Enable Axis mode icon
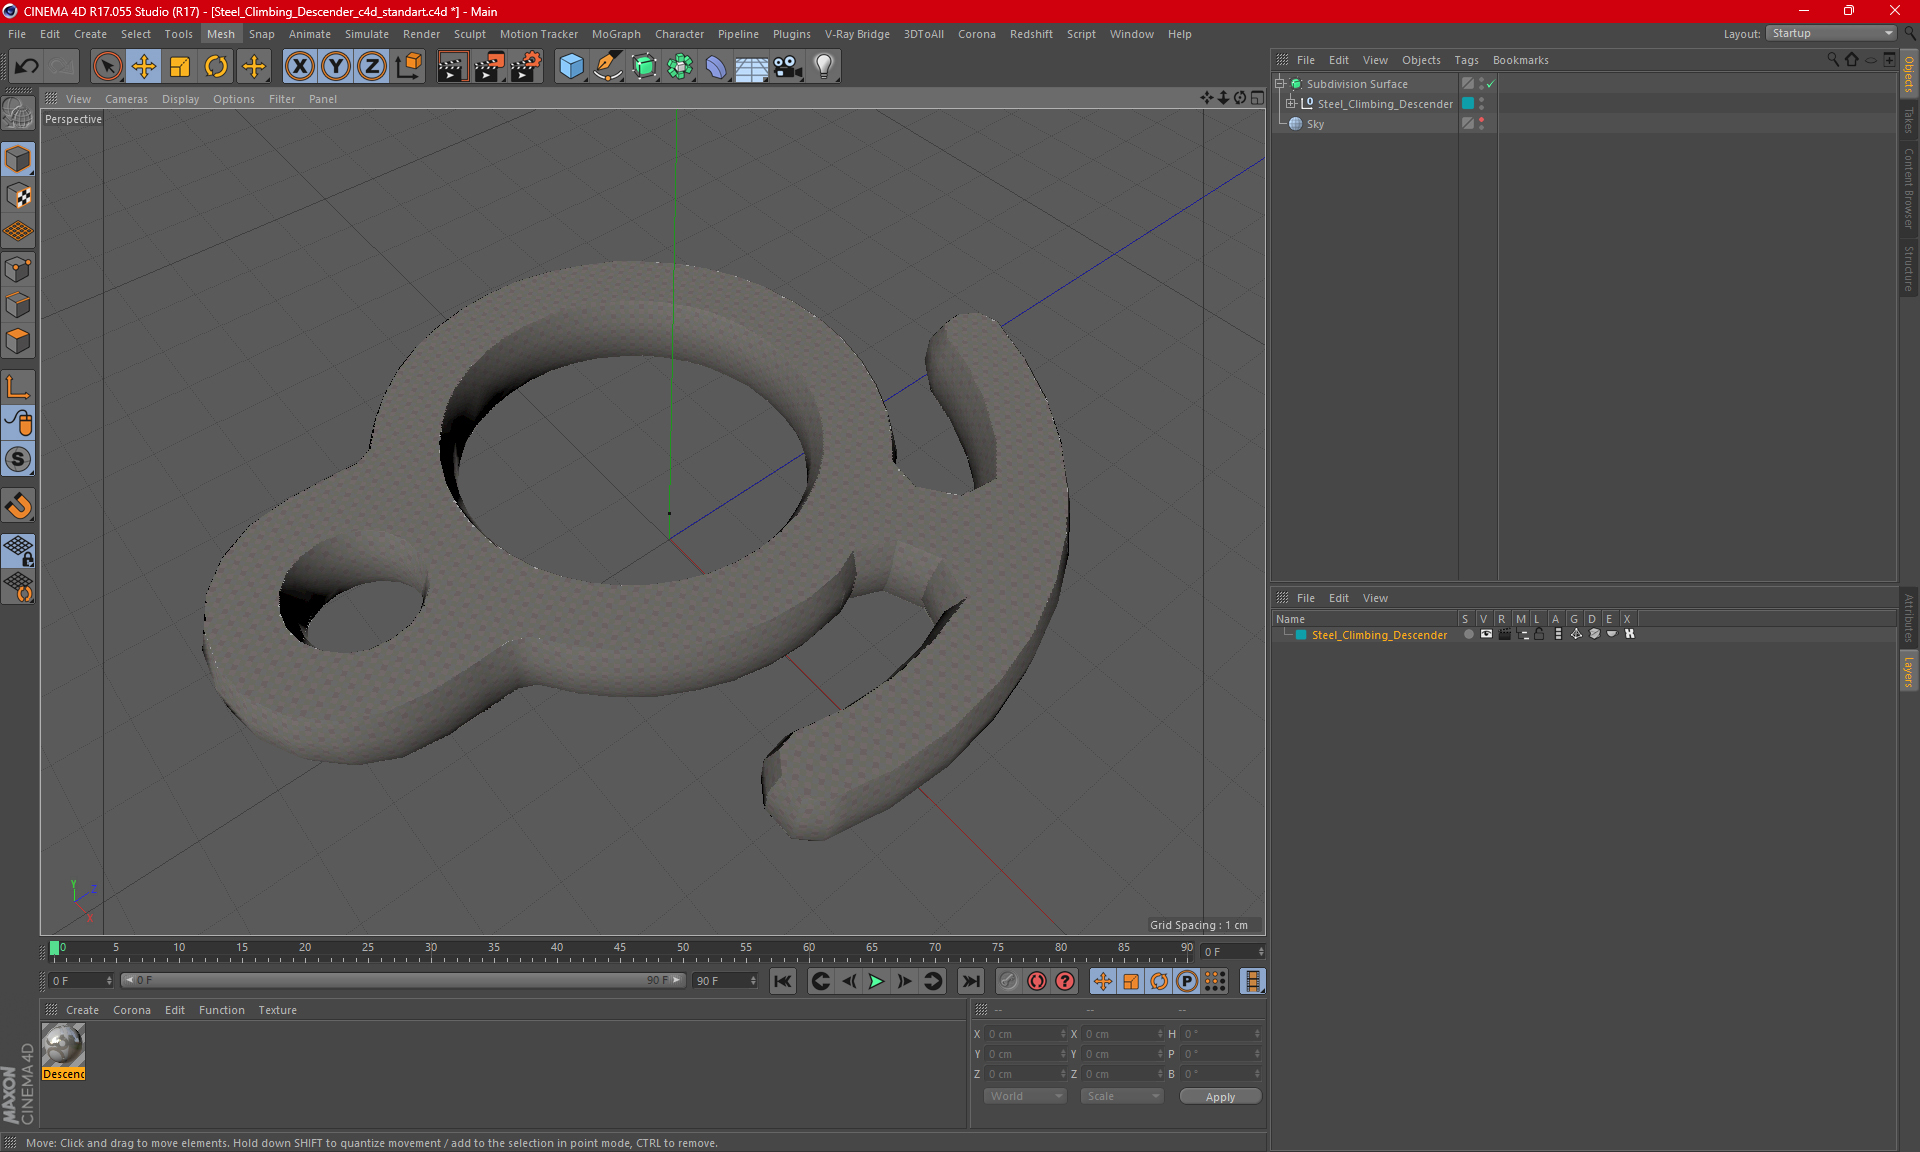The height and width of the screenshot is (1152, 1920). (x=18, y=387)
